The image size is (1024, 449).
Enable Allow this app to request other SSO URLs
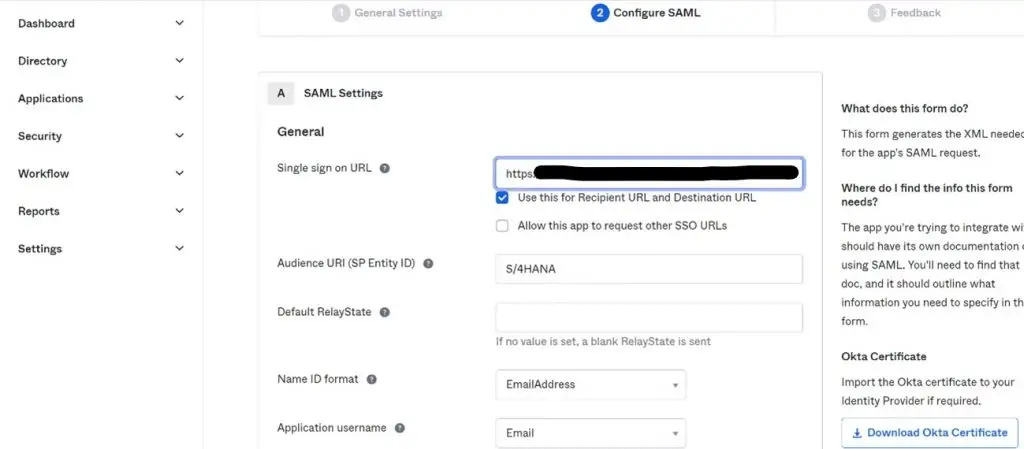pos(502,226)
